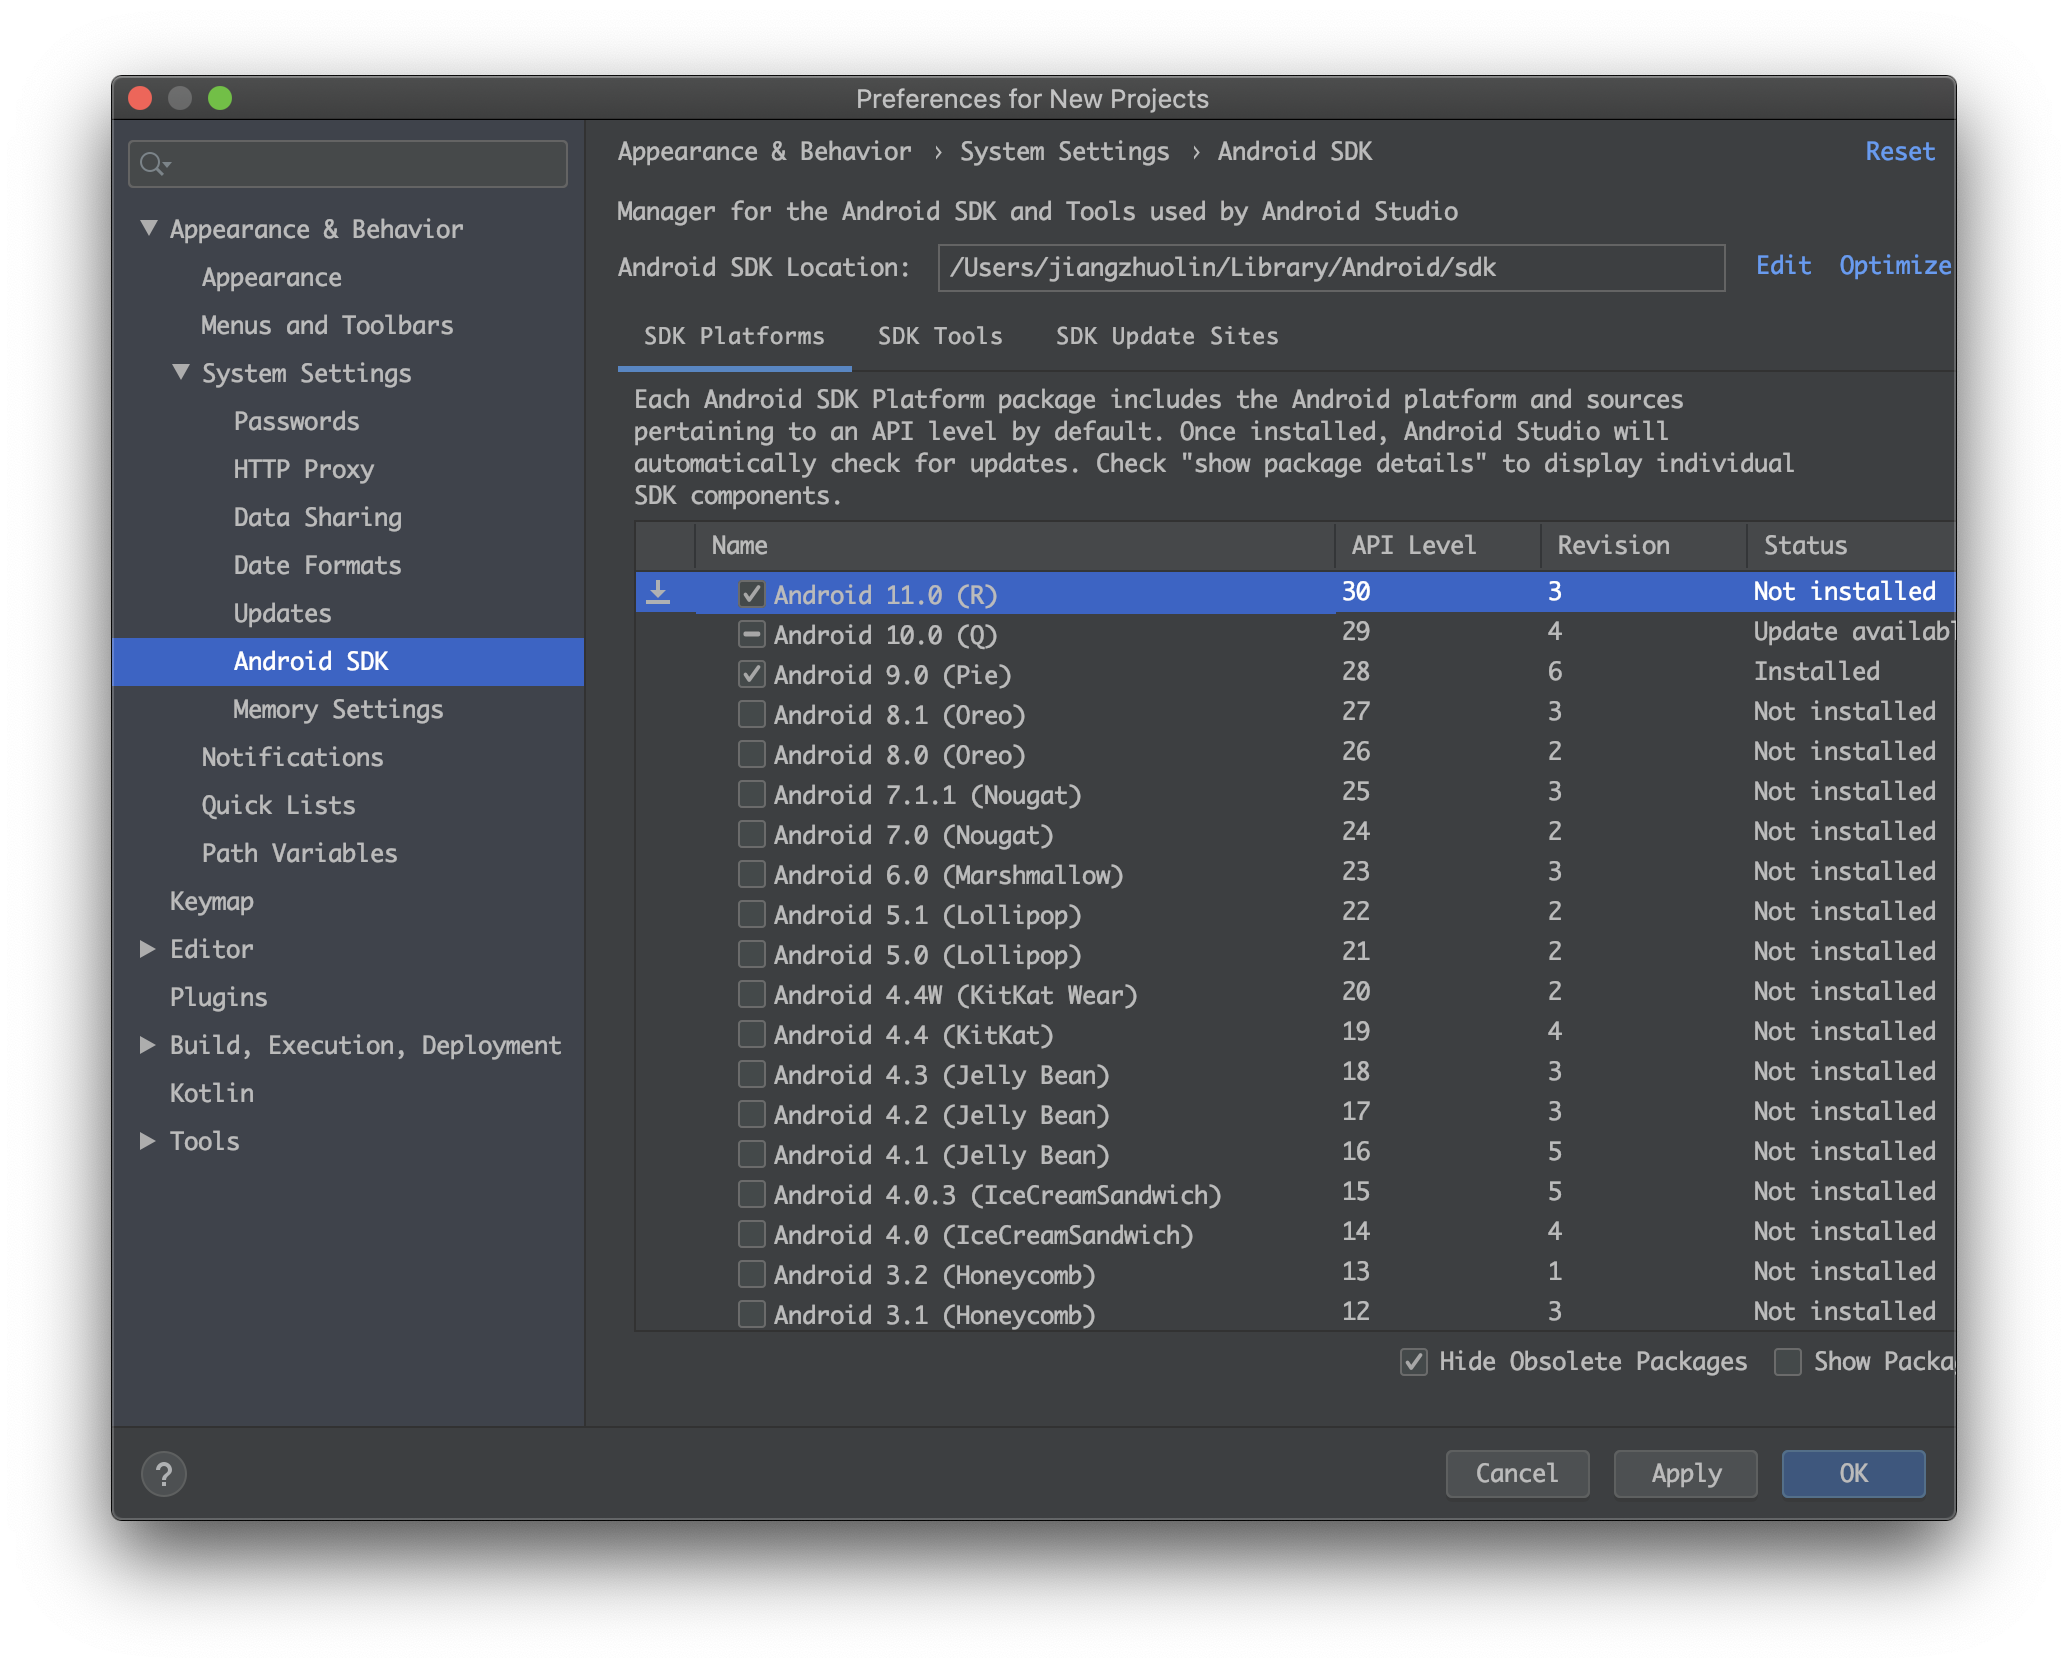Screen dimensions: 2068x1668
Task: Switch to the SDK Platforms tab
Action: [734, 336]
